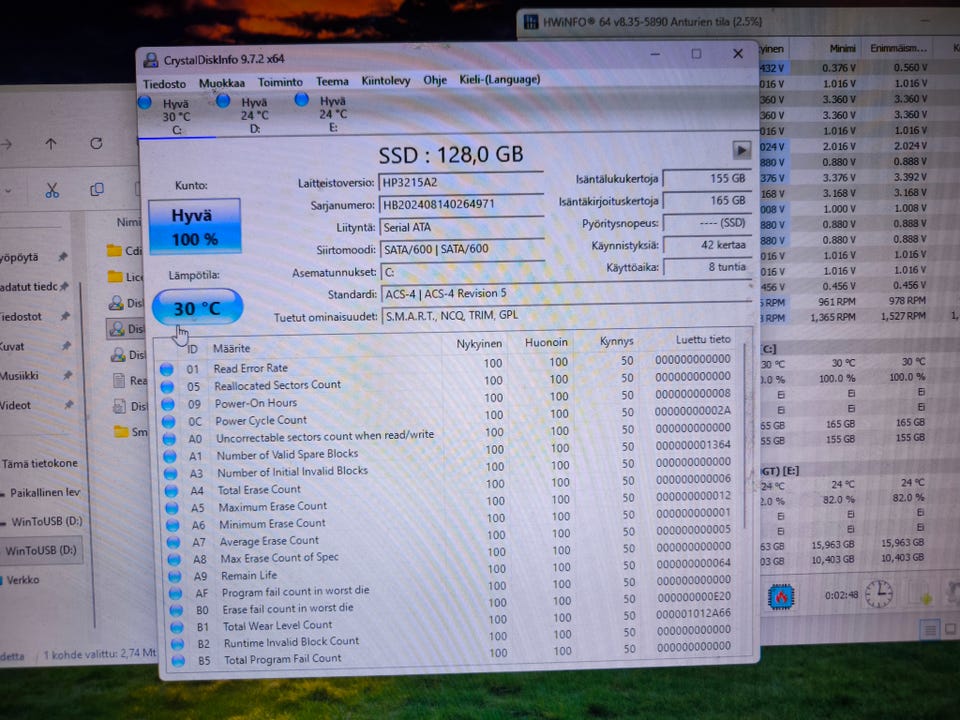Select the Uncorrectable sectors count when read/write row
960x720 pixels.
449,435
